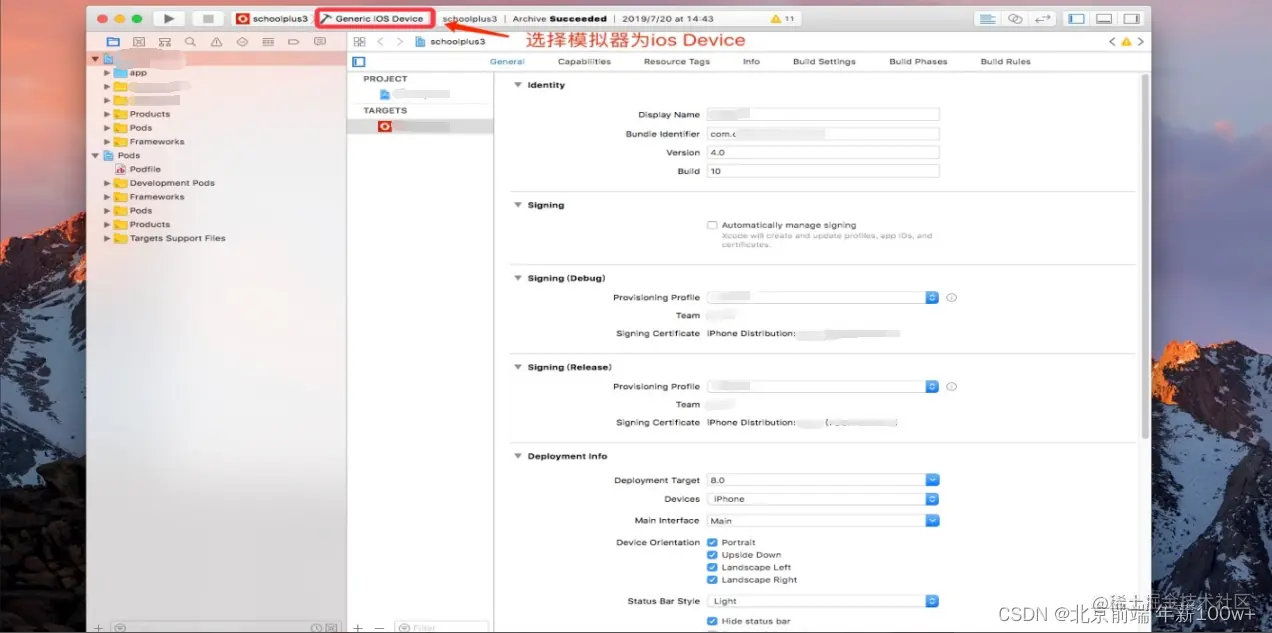Screen dimensions: 1272x633
Task: Collapse the Deployment Info section
Action: click(518, 456)
